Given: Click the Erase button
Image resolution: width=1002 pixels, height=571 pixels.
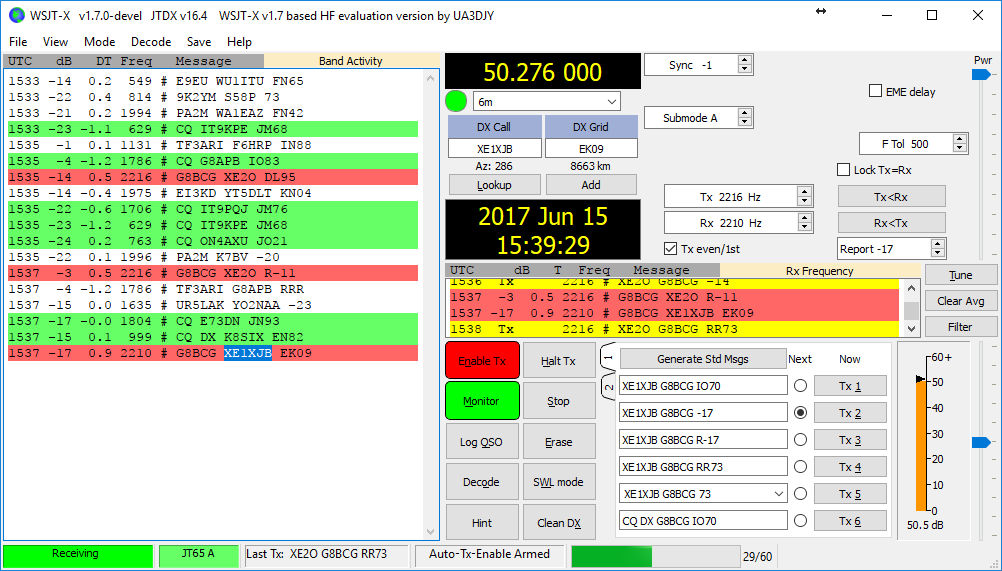Looking at the screenshot, I should (x=559, y=441).
